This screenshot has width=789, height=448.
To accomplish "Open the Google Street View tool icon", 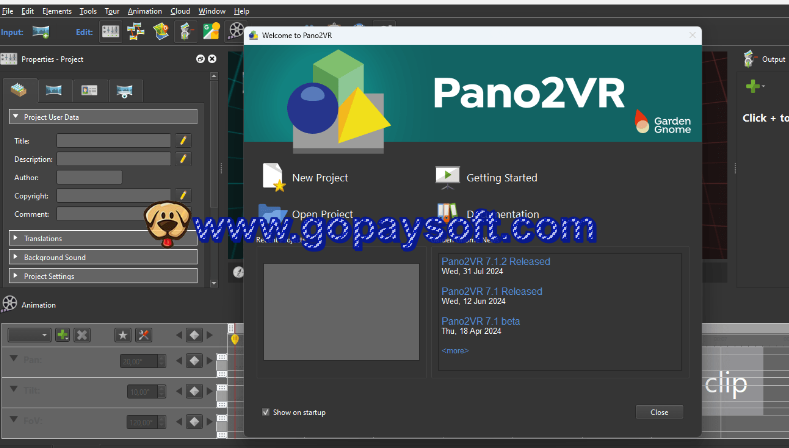I will pyautogui.click(x=211, y=32).
